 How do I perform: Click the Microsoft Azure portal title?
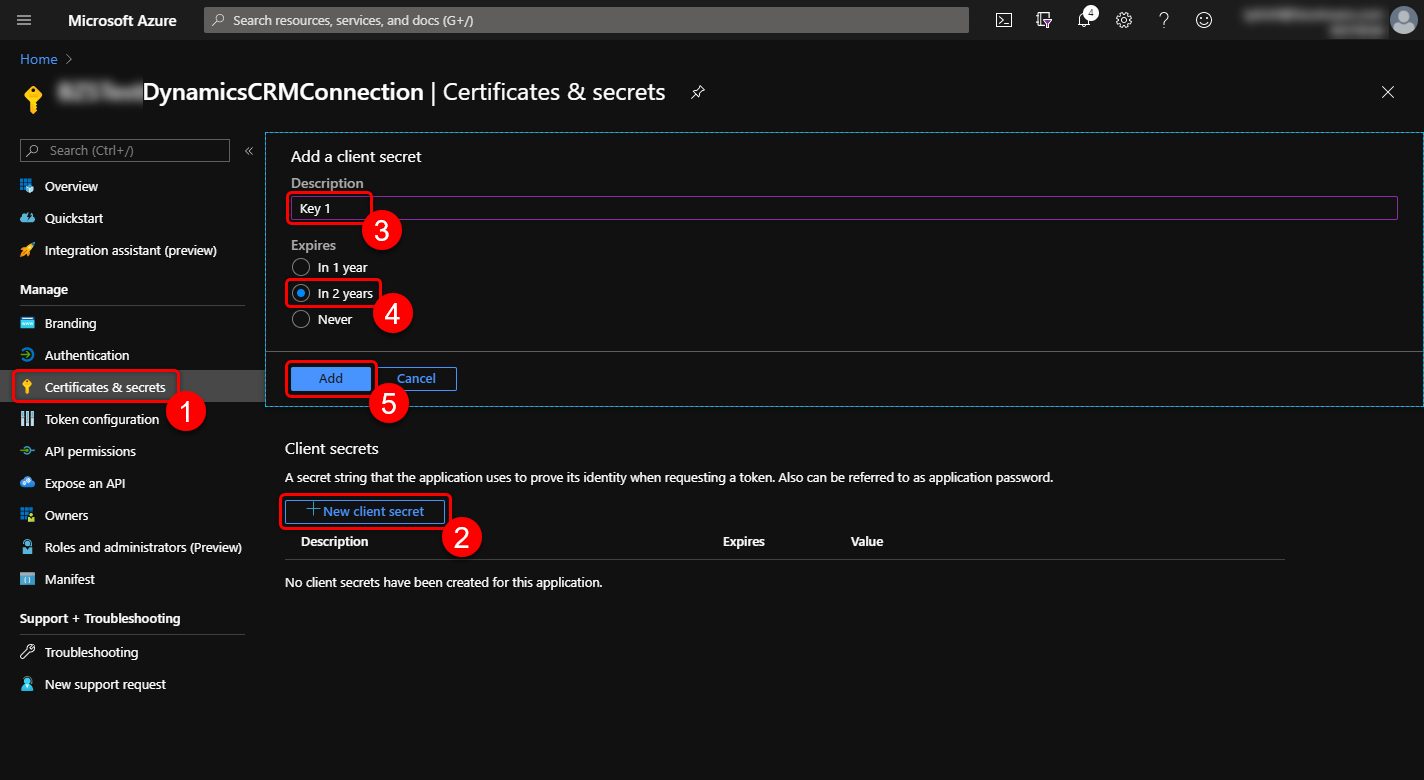(122, 20)
